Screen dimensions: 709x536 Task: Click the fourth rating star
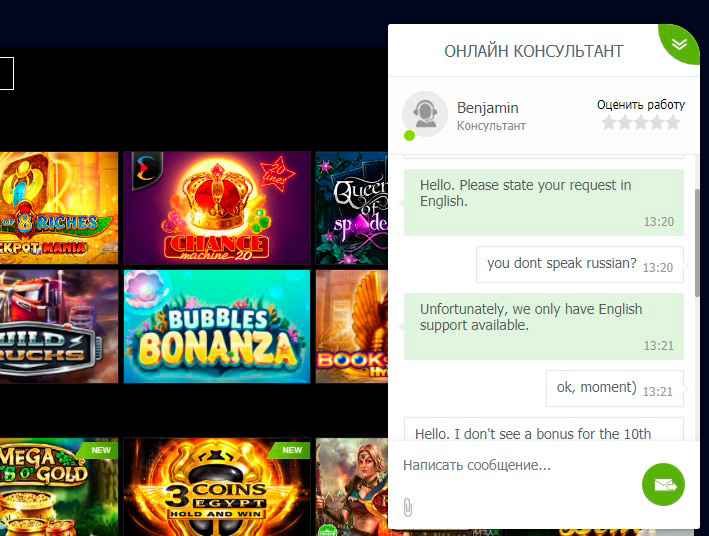tap(657, 122)
